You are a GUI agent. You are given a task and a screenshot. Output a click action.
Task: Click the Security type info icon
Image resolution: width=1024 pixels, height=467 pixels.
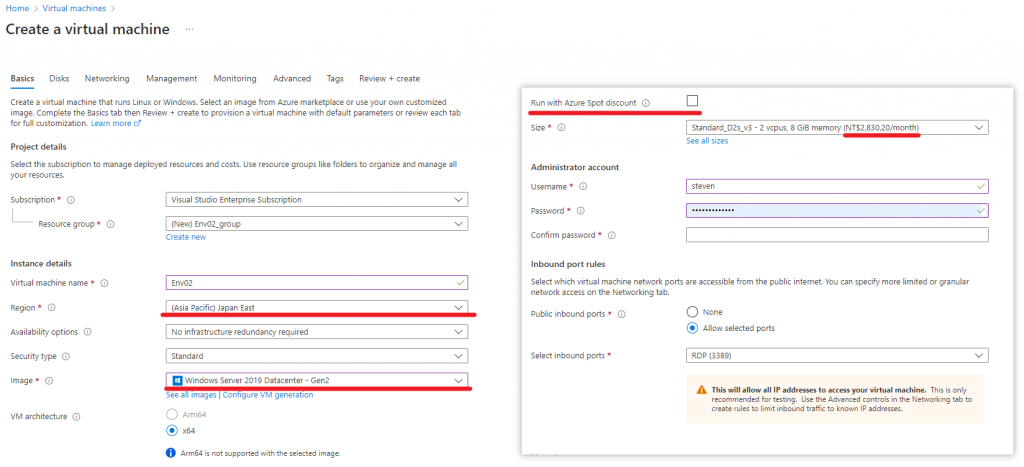point(65,357)
